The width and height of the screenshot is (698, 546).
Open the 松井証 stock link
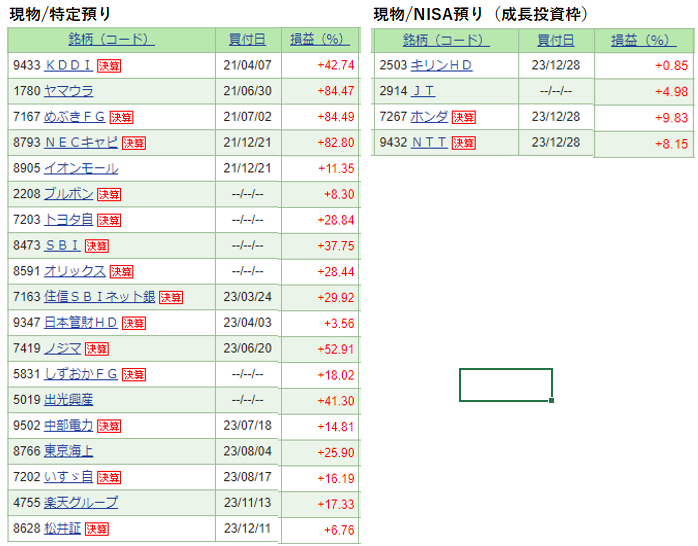click(62, 529)
